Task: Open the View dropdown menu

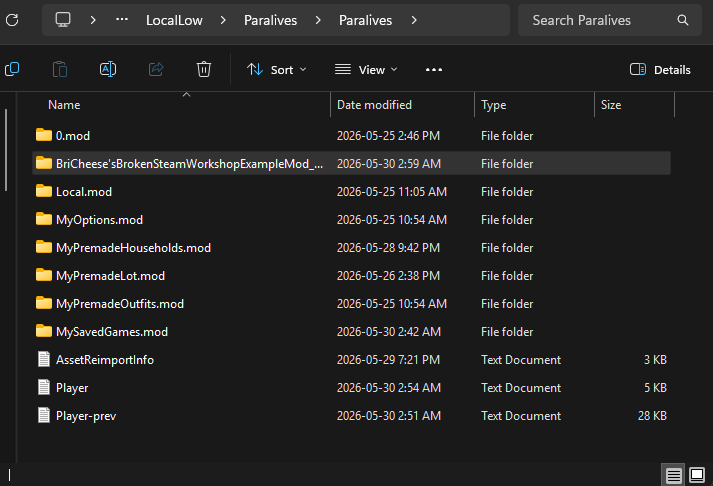Action: click(x=366, y=70)
